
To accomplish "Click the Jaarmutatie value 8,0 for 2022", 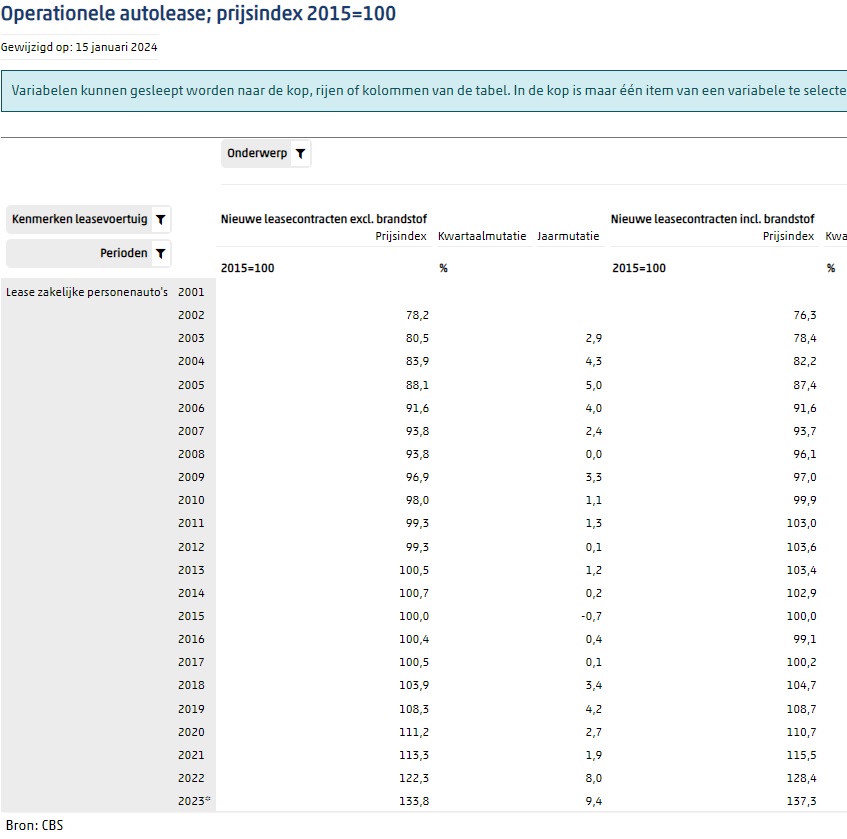I will click(x=593, y=778).
